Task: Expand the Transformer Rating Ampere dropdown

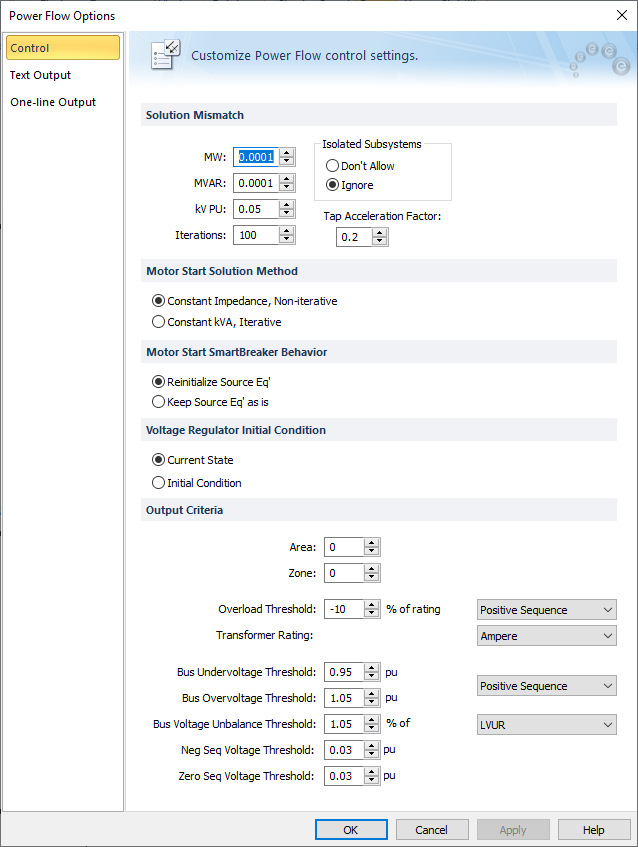Action: 546,636
